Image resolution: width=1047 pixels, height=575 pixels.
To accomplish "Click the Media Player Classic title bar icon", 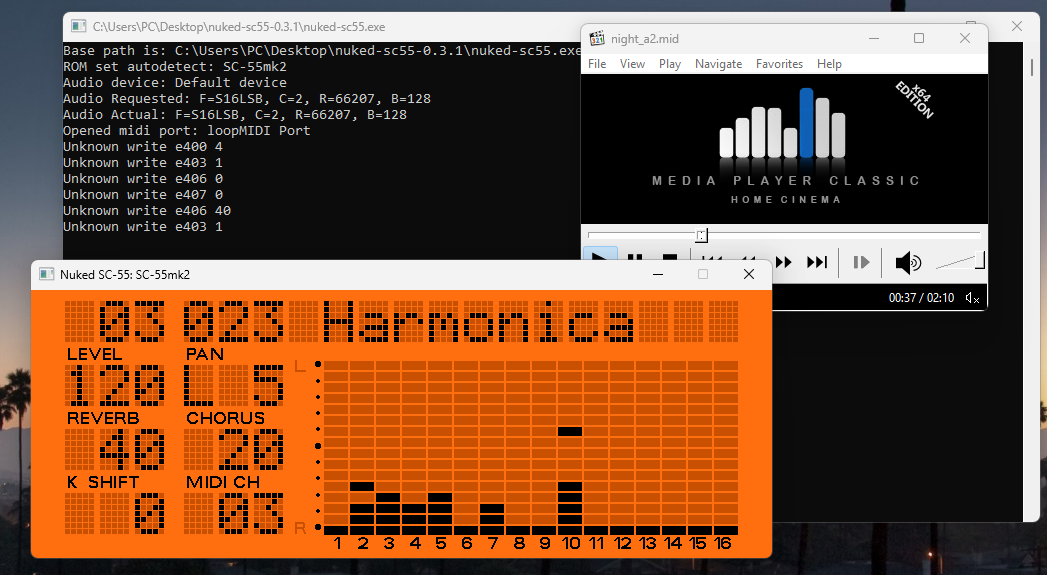I will tap(597, 39).
